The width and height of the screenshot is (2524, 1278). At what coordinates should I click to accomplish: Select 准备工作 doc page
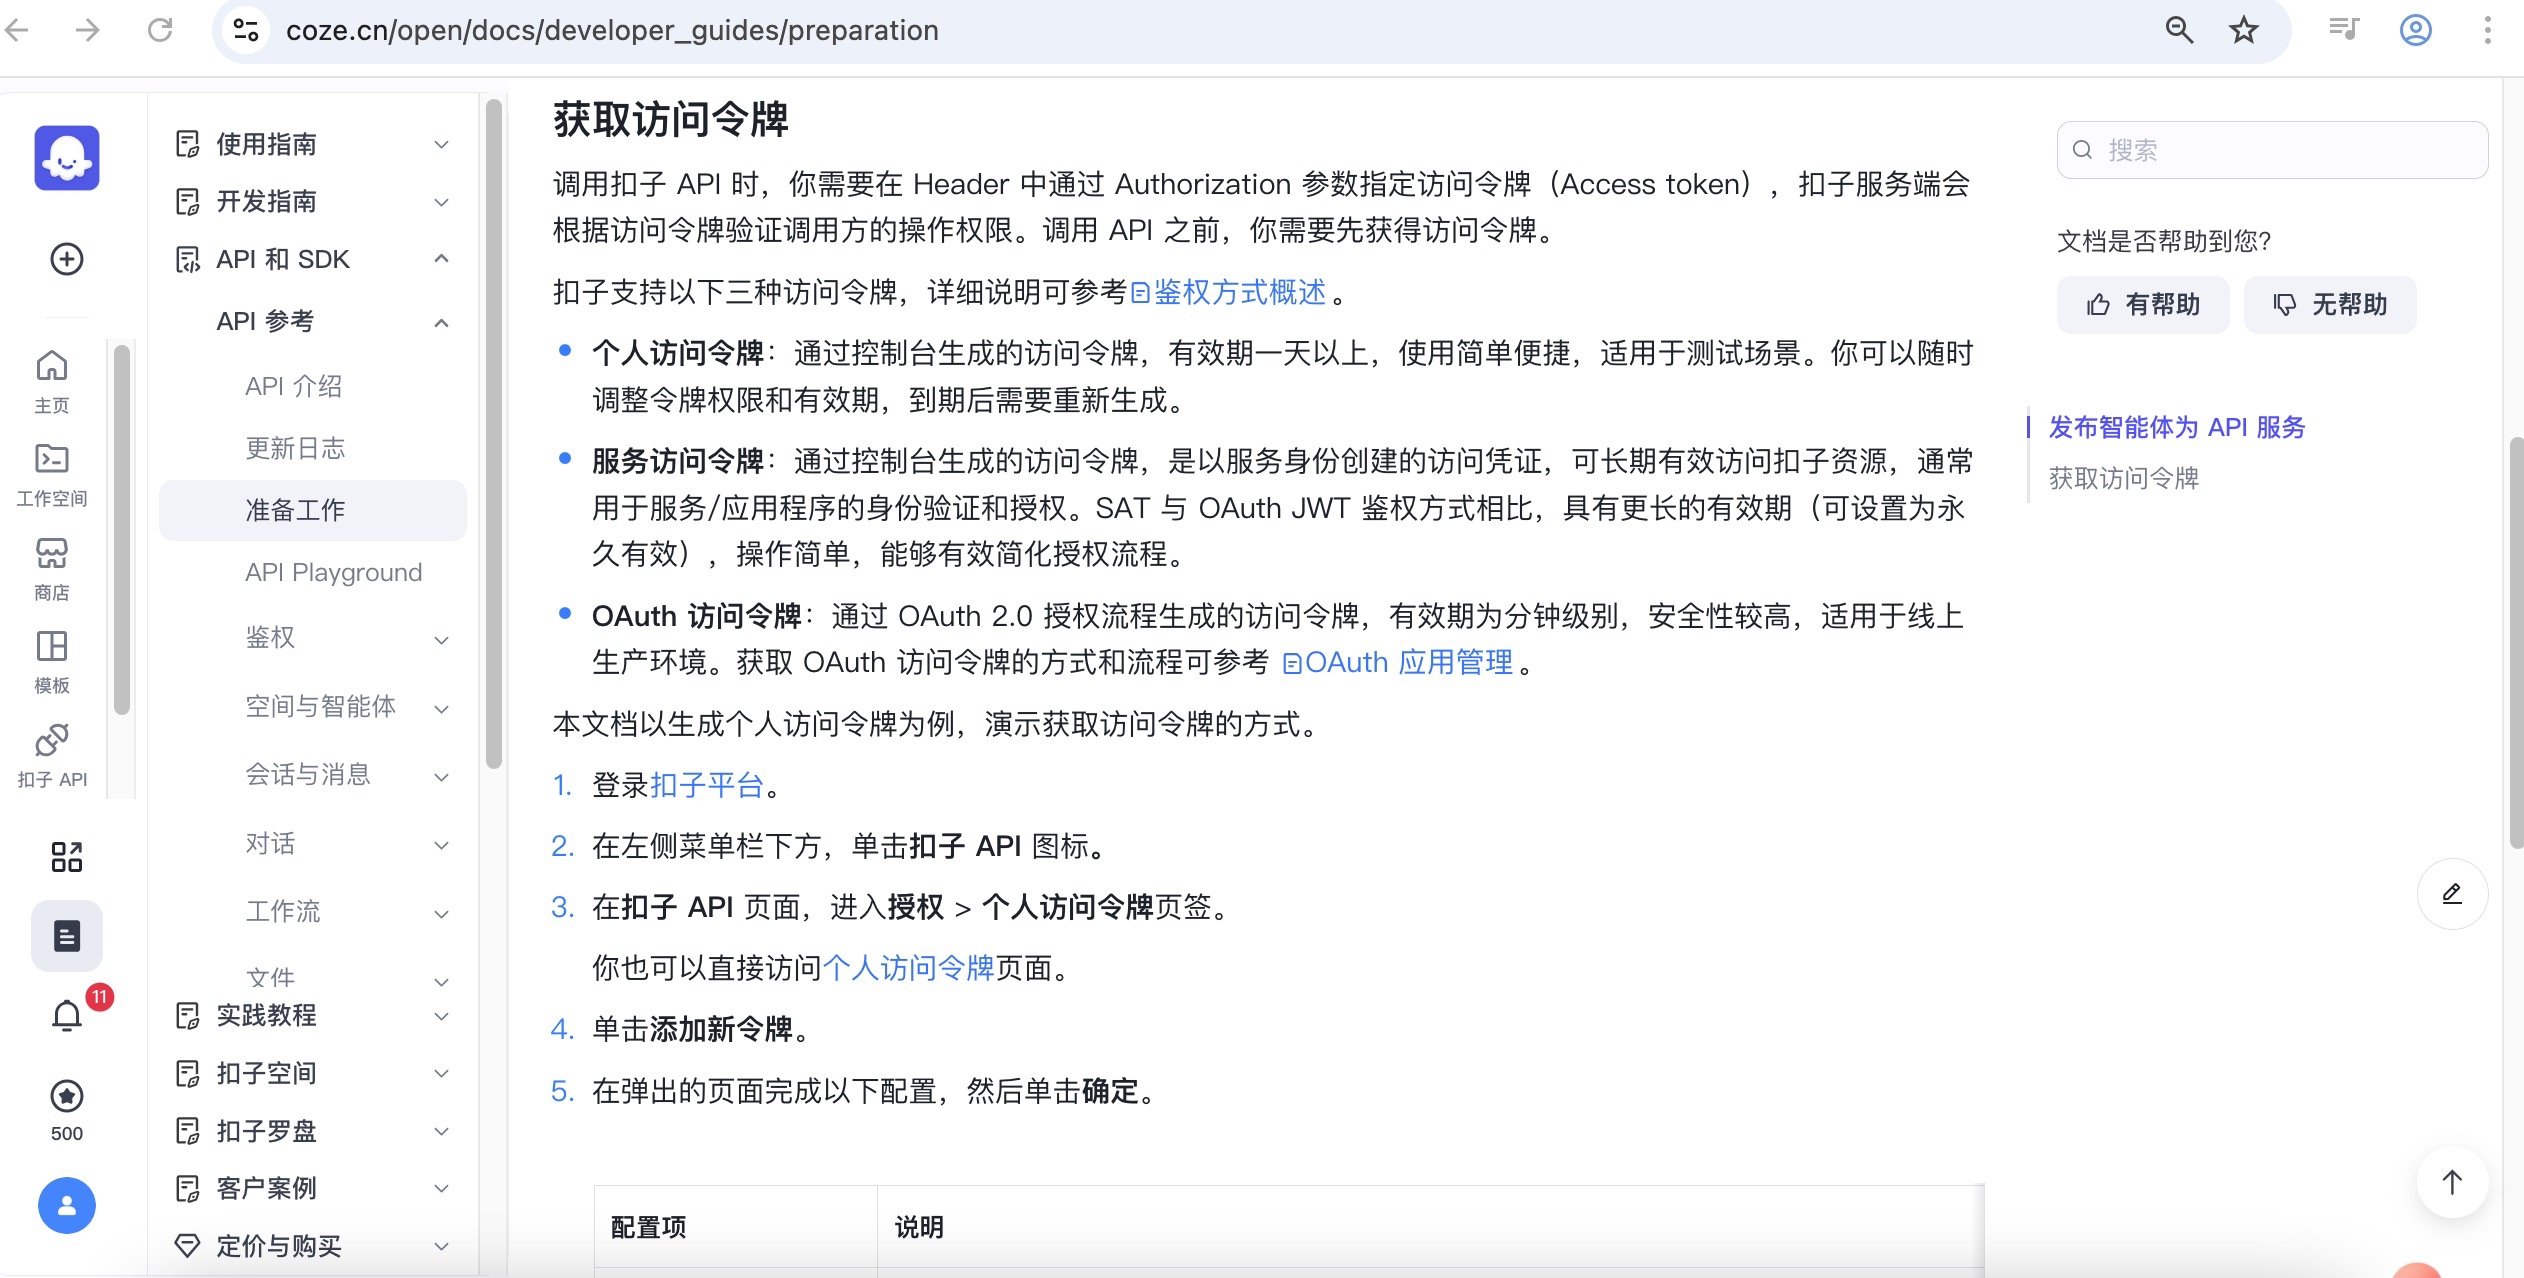313,510
